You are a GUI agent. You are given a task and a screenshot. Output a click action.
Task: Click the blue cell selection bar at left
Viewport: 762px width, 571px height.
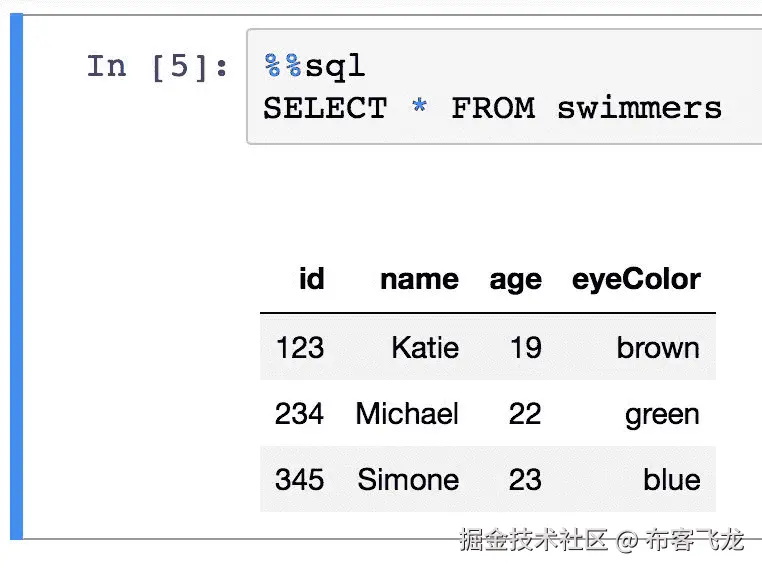pyautogui.click(x=16, y=280)
